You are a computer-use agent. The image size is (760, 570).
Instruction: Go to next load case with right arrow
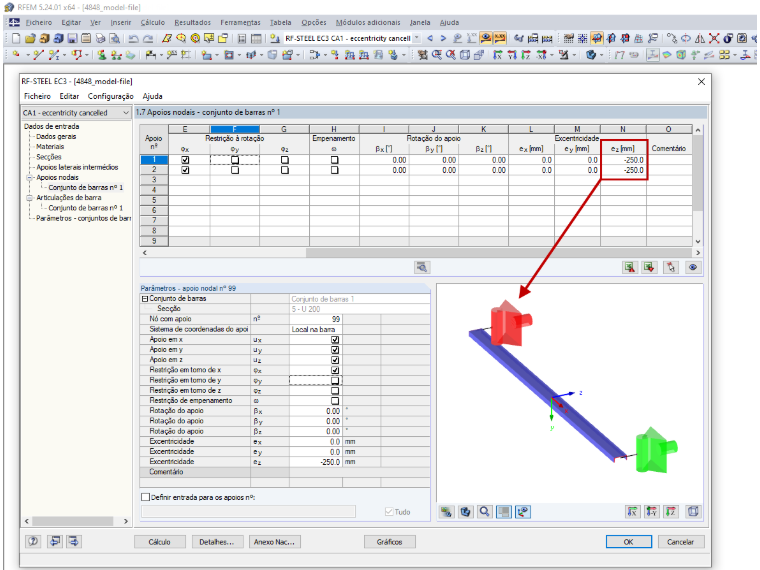point(443,38)
